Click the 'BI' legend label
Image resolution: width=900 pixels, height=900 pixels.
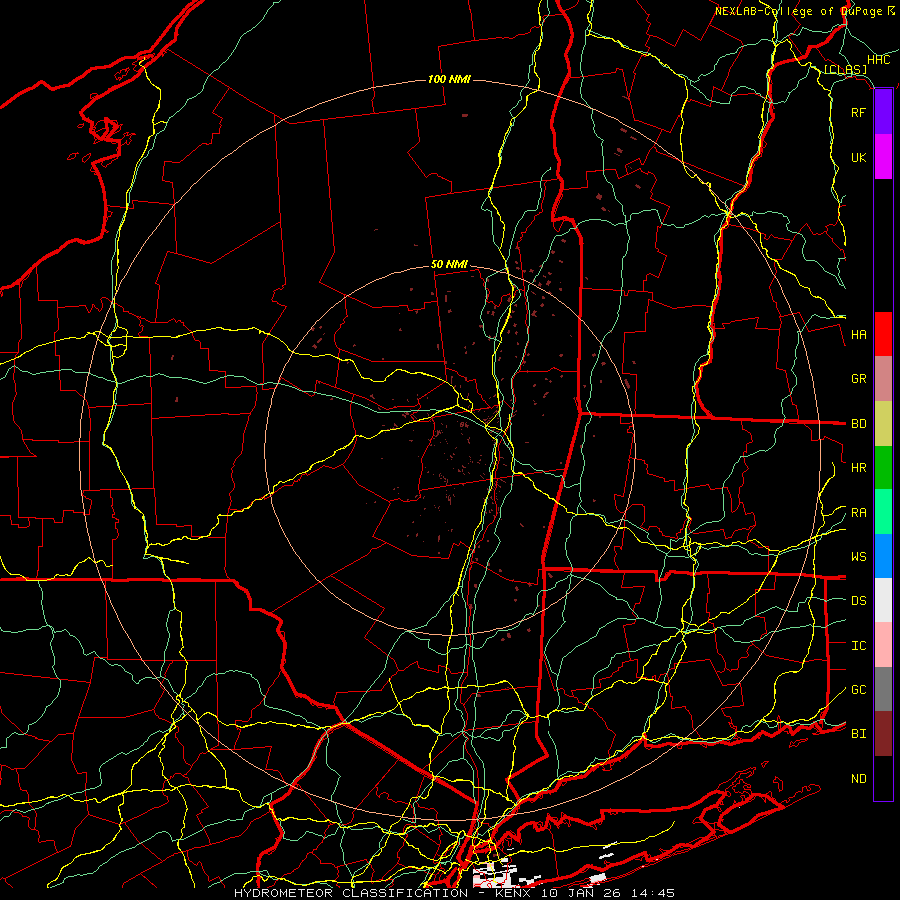pyautogui.click(x=858, y=734)
